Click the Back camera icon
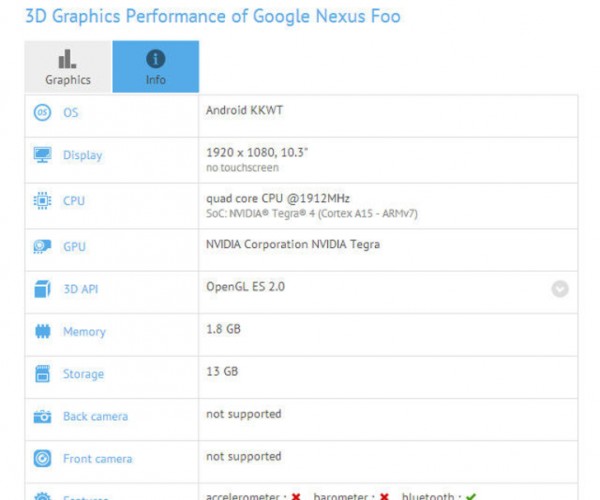Image resolution: width=600 pixels, height=500 pixels. 42,416
